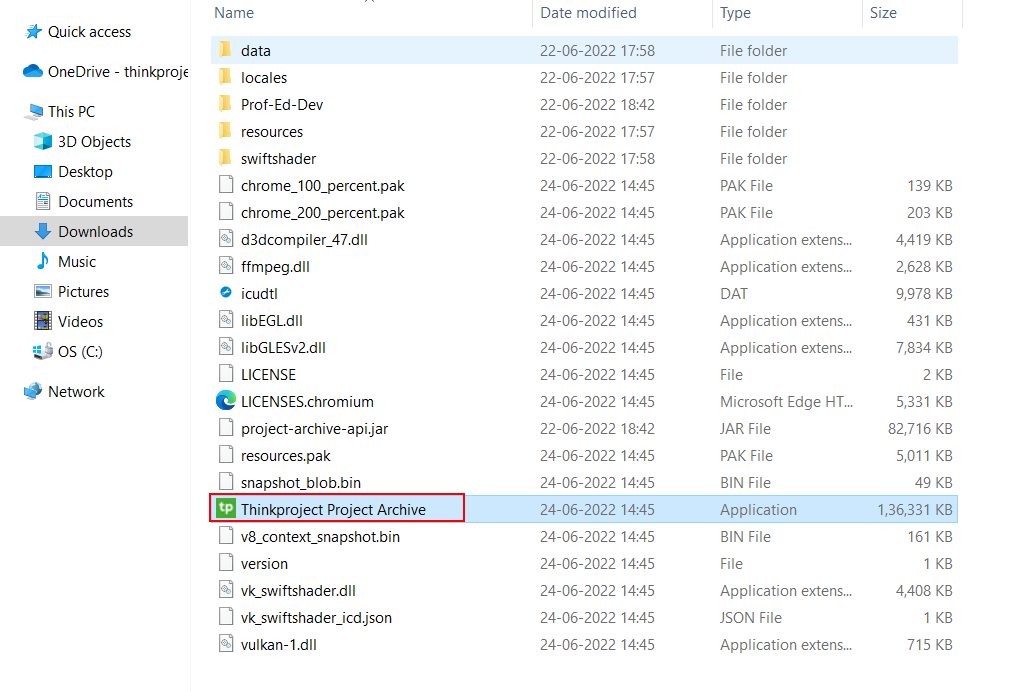Click the d3dcompiler_47.dll file icon

[x=225, y=239]
